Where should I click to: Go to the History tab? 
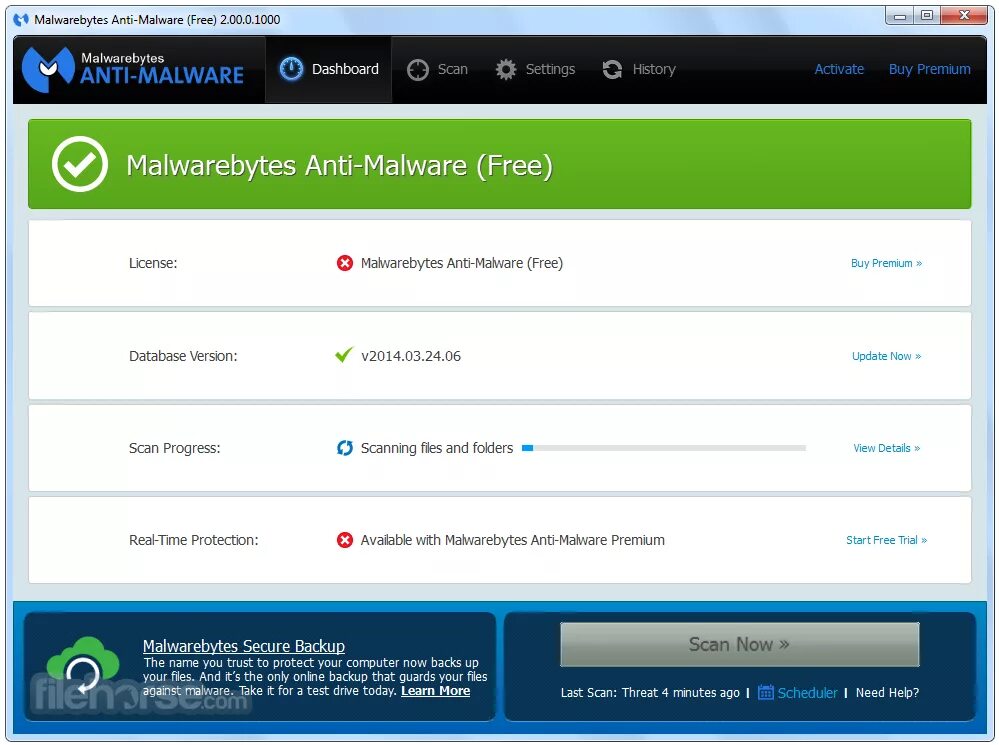[639, 69]
